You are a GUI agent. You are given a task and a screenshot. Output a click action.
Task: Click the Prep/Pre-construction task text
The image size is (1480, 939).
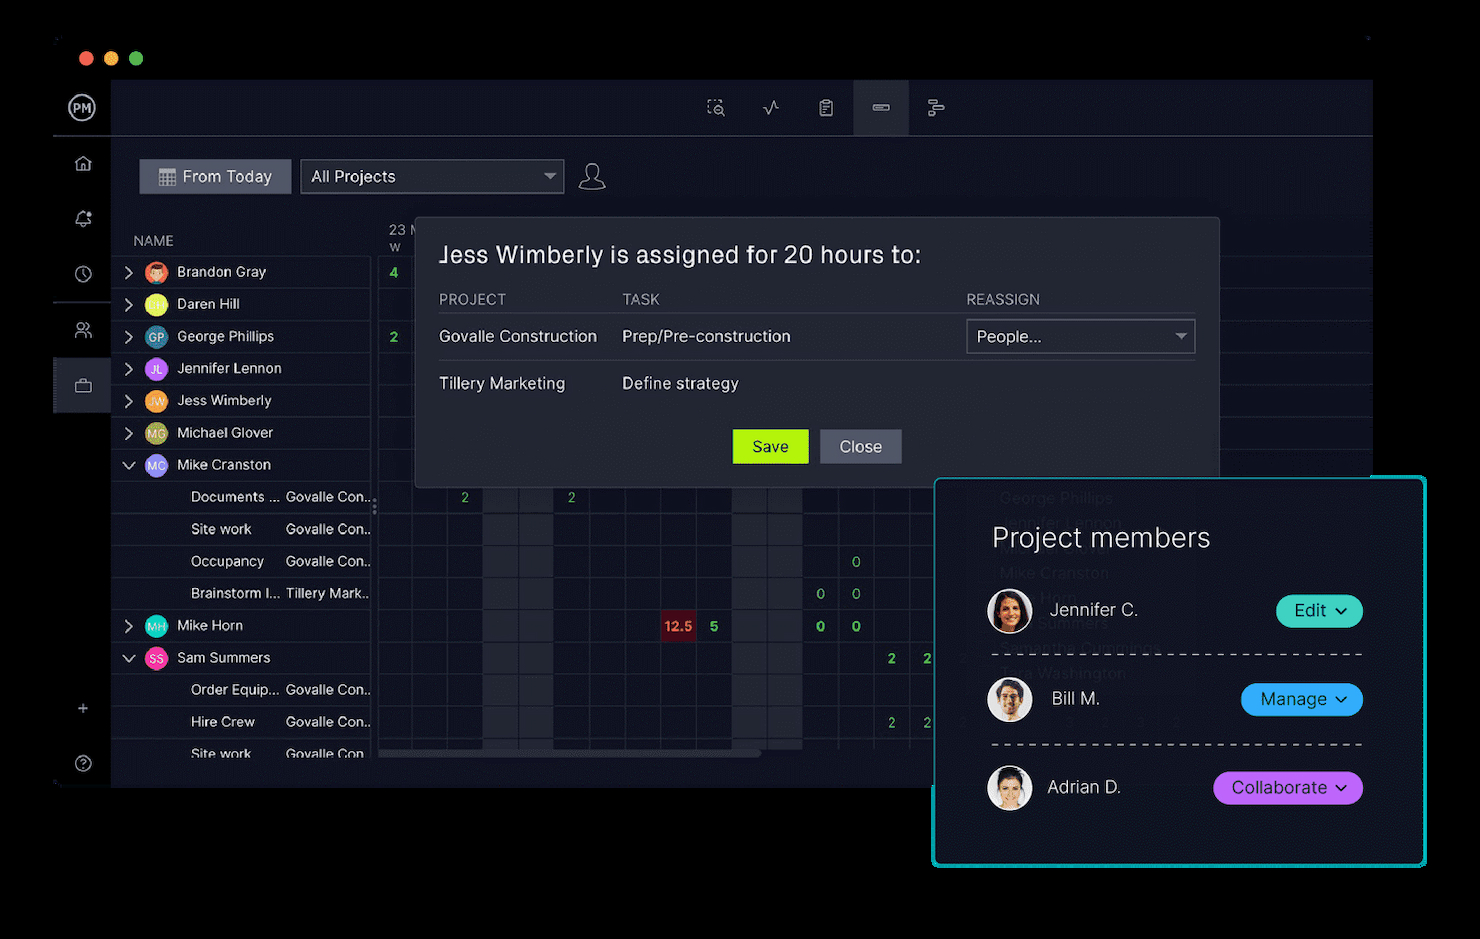click(706, 336)
